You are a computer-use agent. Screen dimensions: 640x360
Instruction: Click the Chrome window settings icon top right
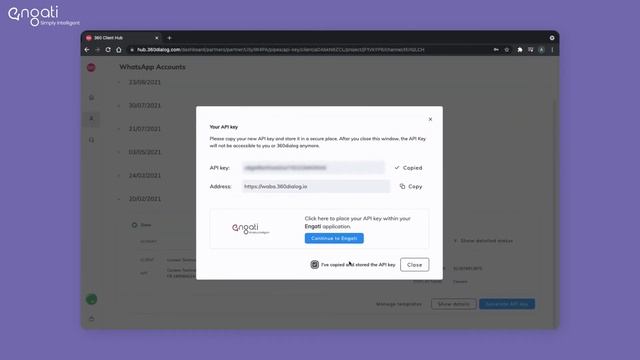click(552, 38)
